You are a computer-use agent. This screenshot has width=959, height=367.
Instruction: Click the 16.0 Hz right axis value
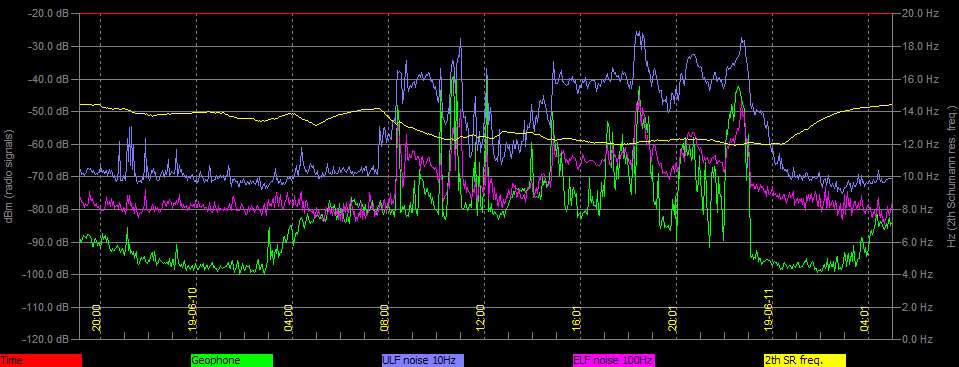click(919, 79)
